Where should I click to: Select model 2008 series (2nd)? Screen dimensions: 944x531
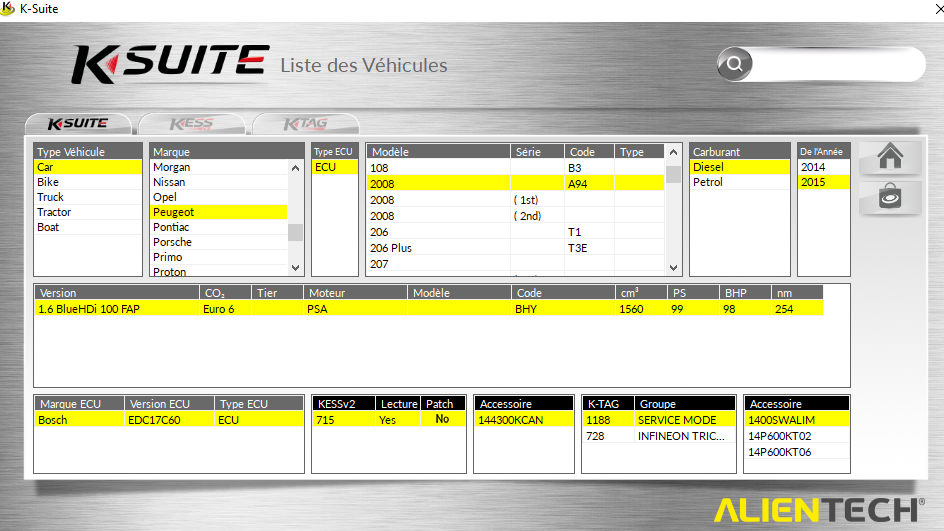[515, 216]
